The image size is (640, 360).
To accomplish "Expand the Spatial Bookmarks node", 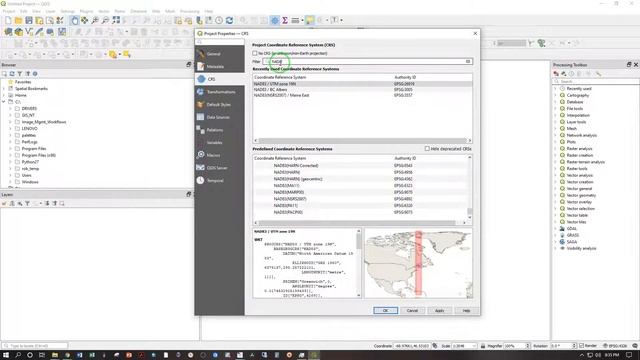I will point(4,89).
